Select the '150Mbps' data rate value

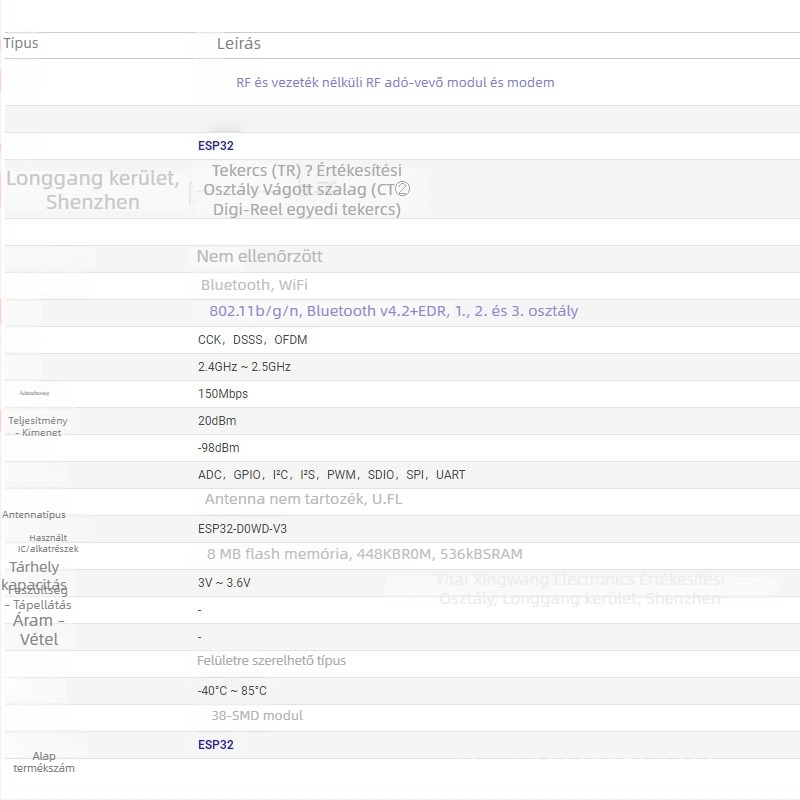[x=223, y=394]
